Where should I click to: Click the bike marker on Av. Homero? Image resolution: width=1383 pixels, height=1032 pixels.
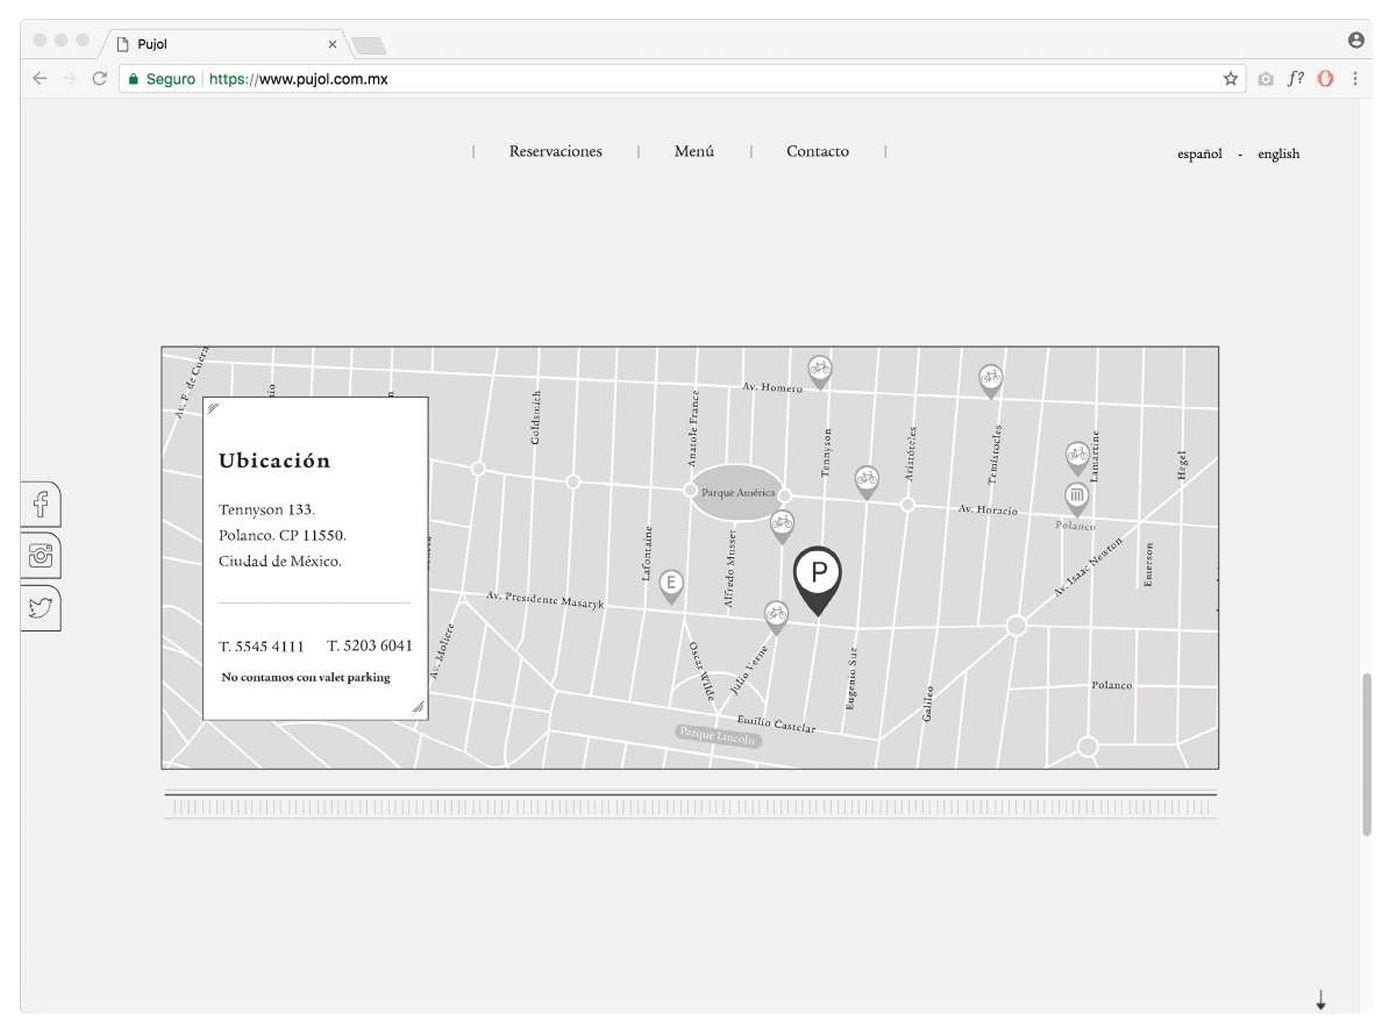[819, 369]
